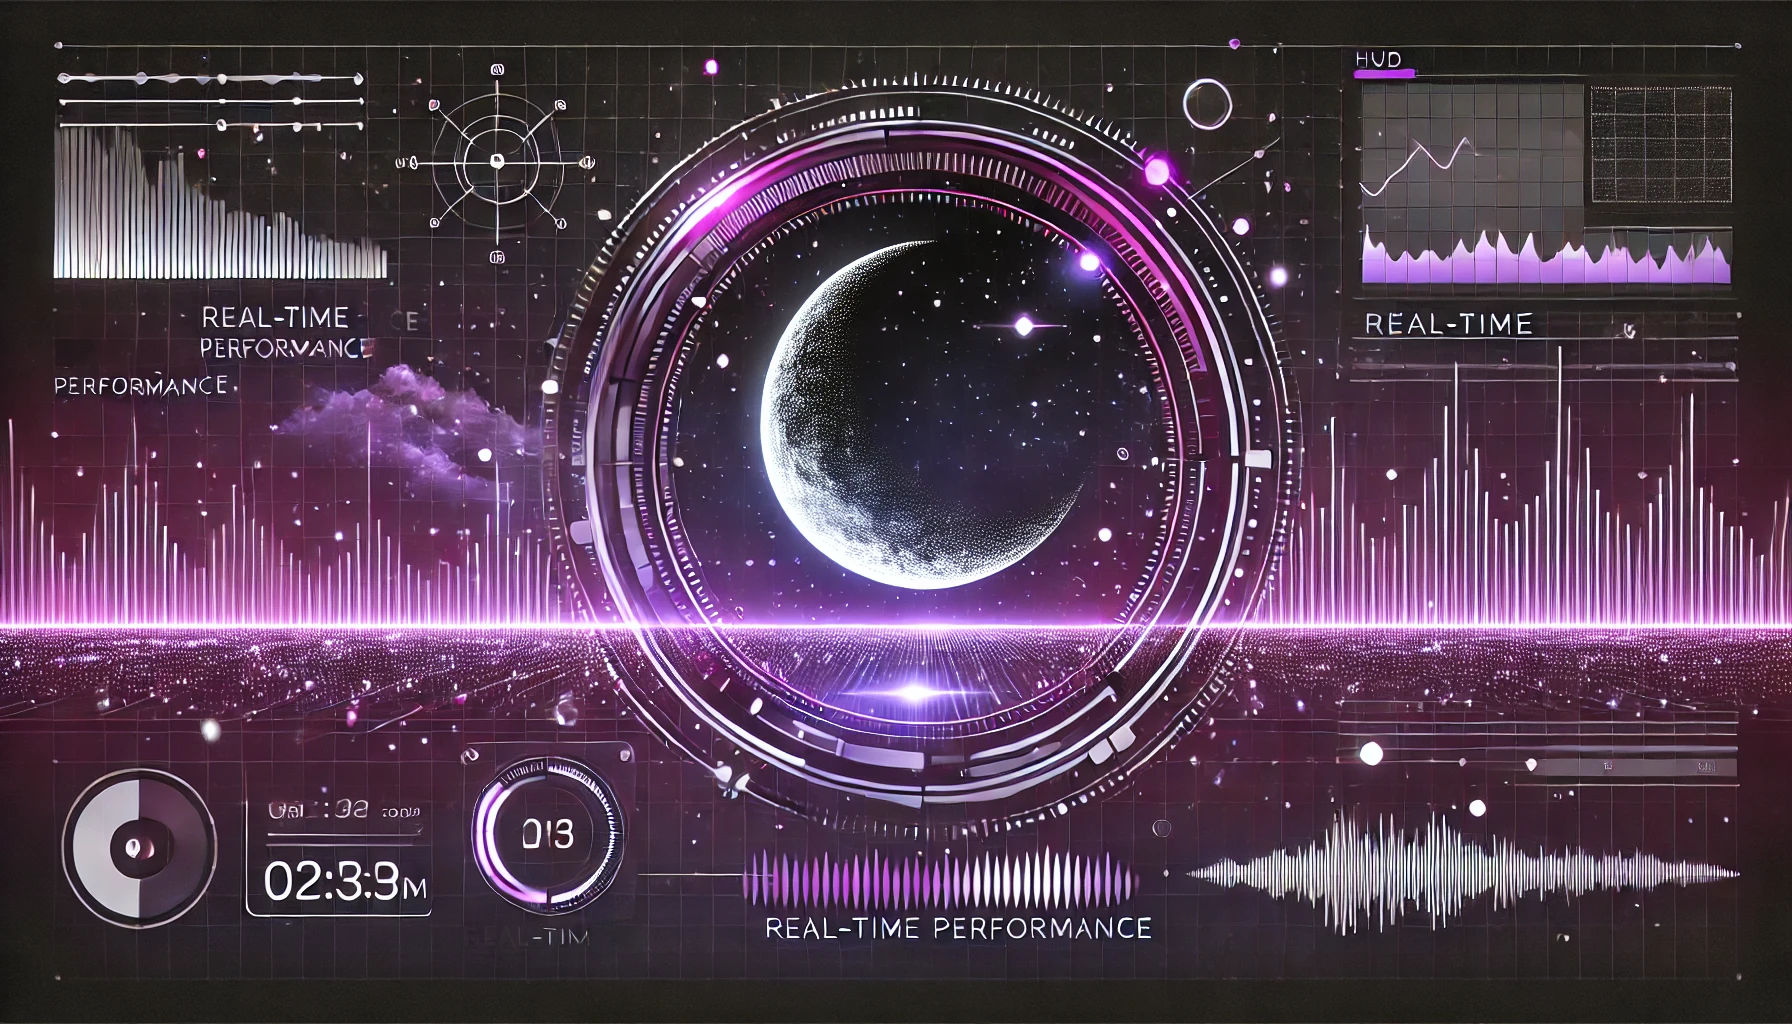Click the radar crosshair target icon
1792x1024 pixels.
tap(496, 162)
